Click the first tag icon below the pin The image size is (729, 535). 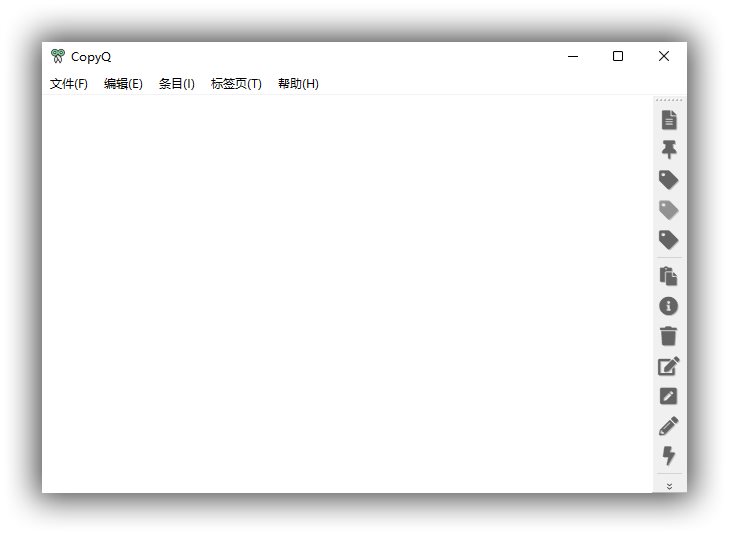point(669,180)
